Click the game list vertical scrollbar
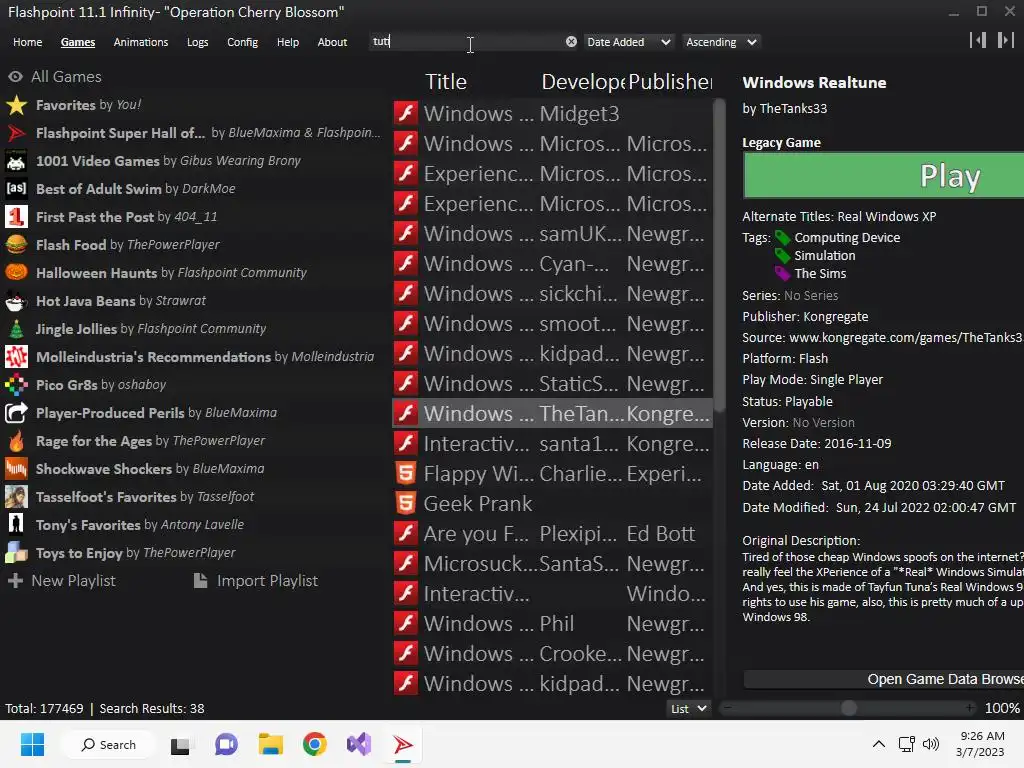Image resolution: width=1024 pixels, height=768 pixels. (x=719, y=255)
